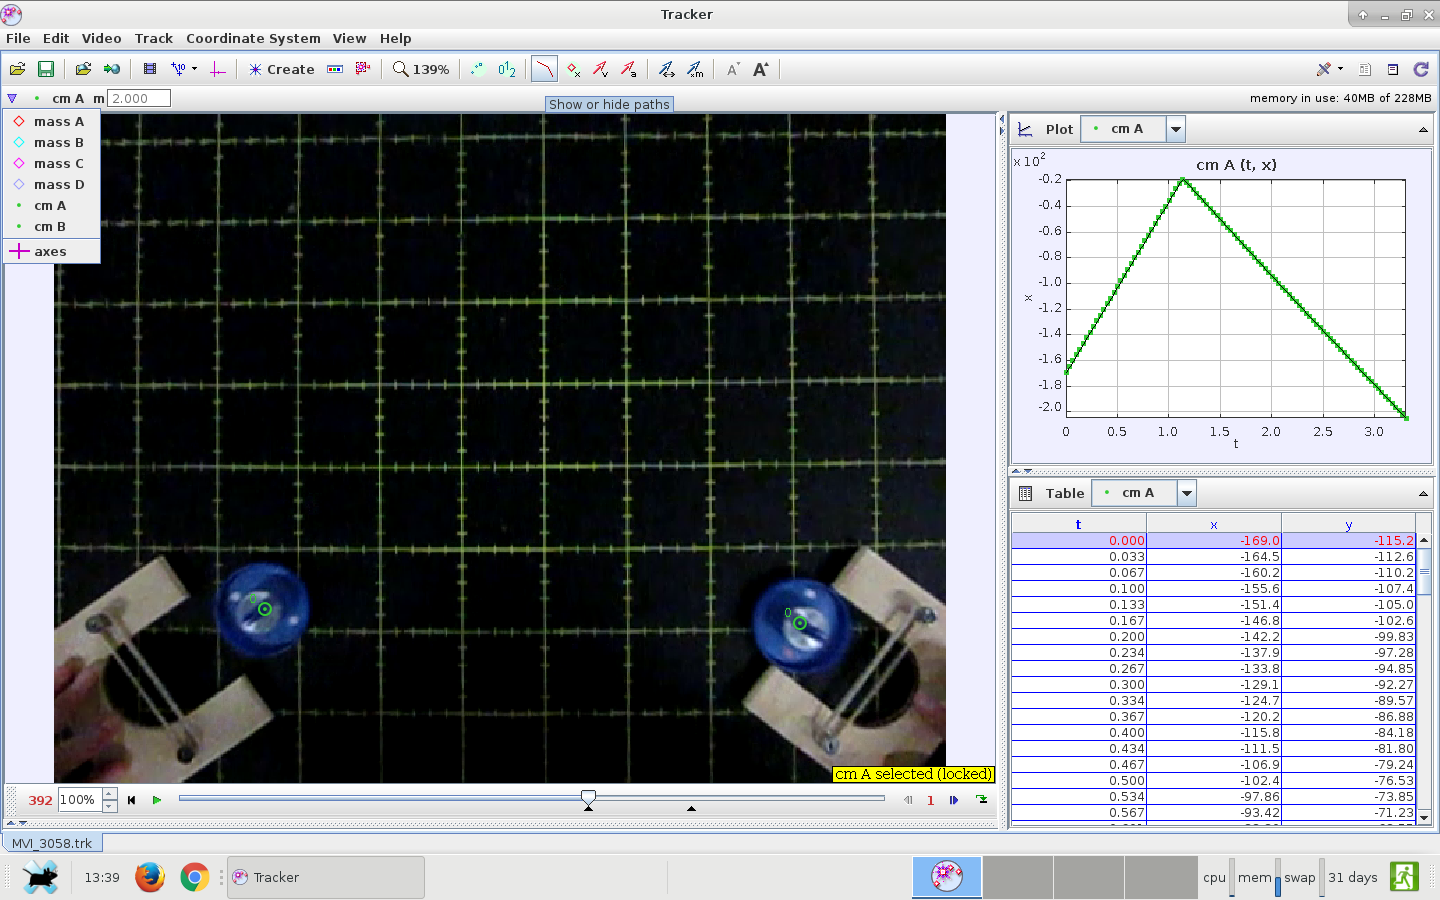Click the video frame slider handle
The width and height of the screenshot is (1440, 900).
click(588, 797)
